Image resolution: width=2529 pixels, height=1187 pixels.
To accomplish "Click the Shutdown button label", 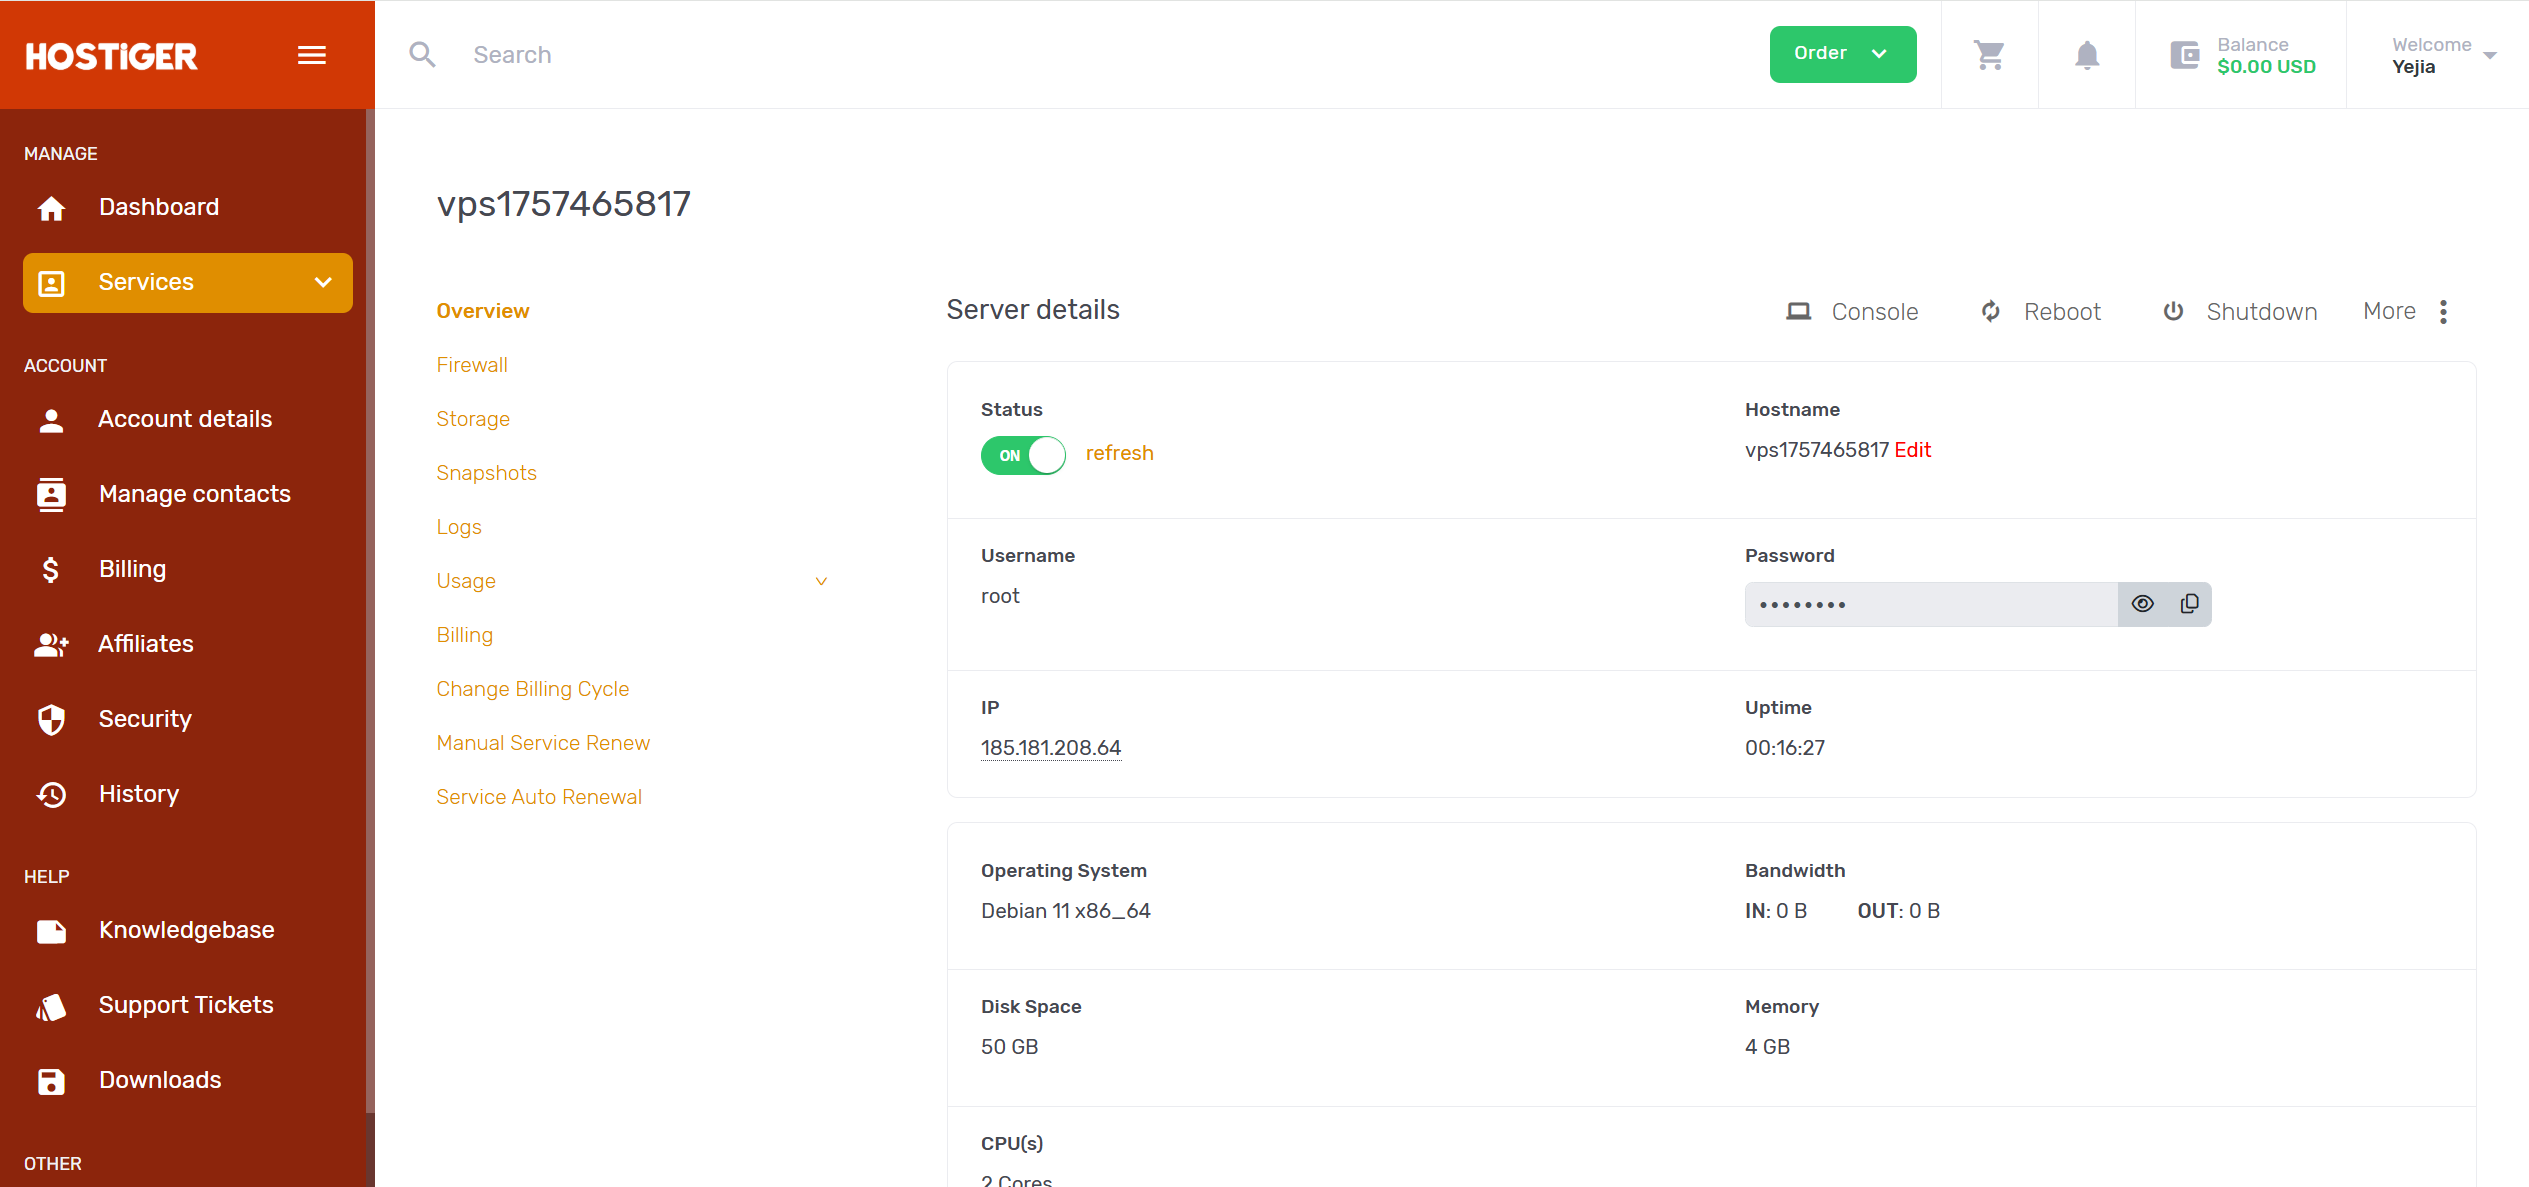I will click(2262, 312).
